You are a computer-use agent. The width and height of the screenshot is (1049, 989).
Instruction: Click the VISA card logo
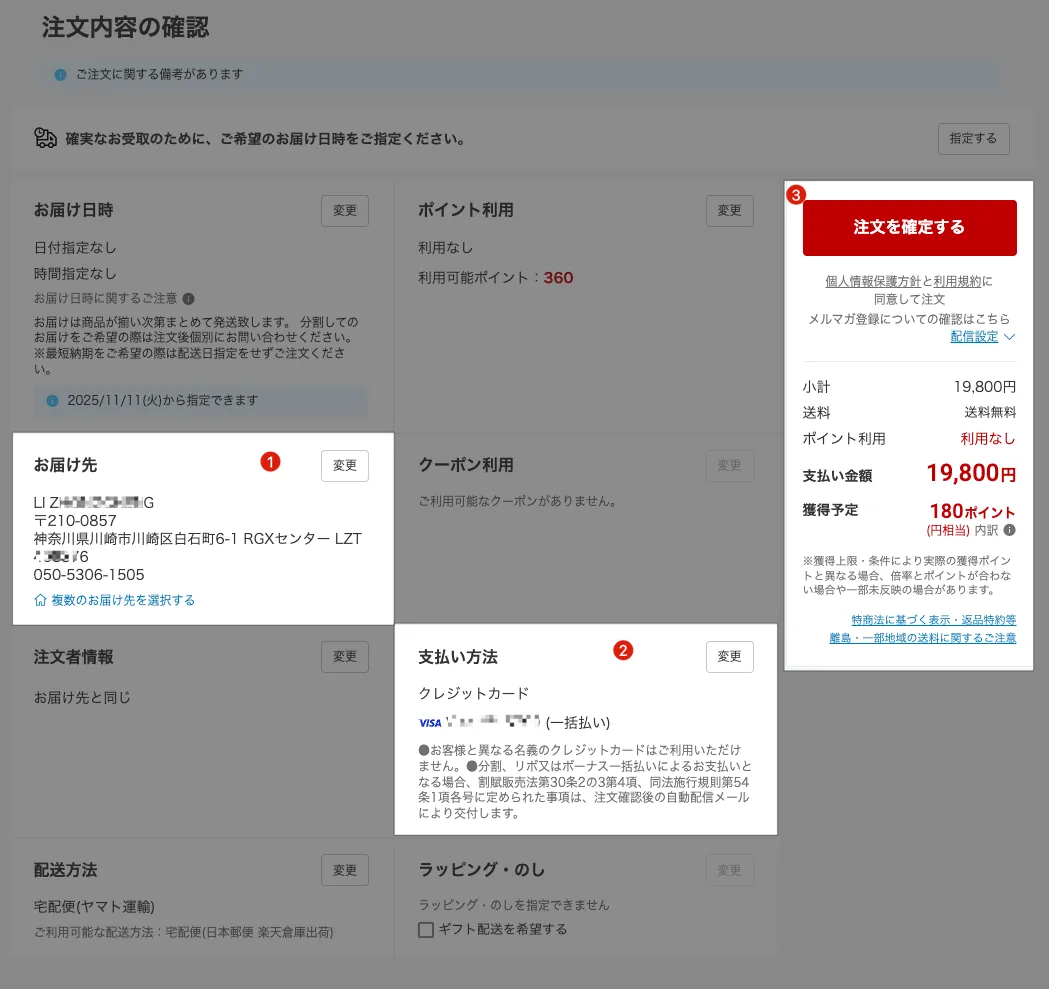[430, 722]
